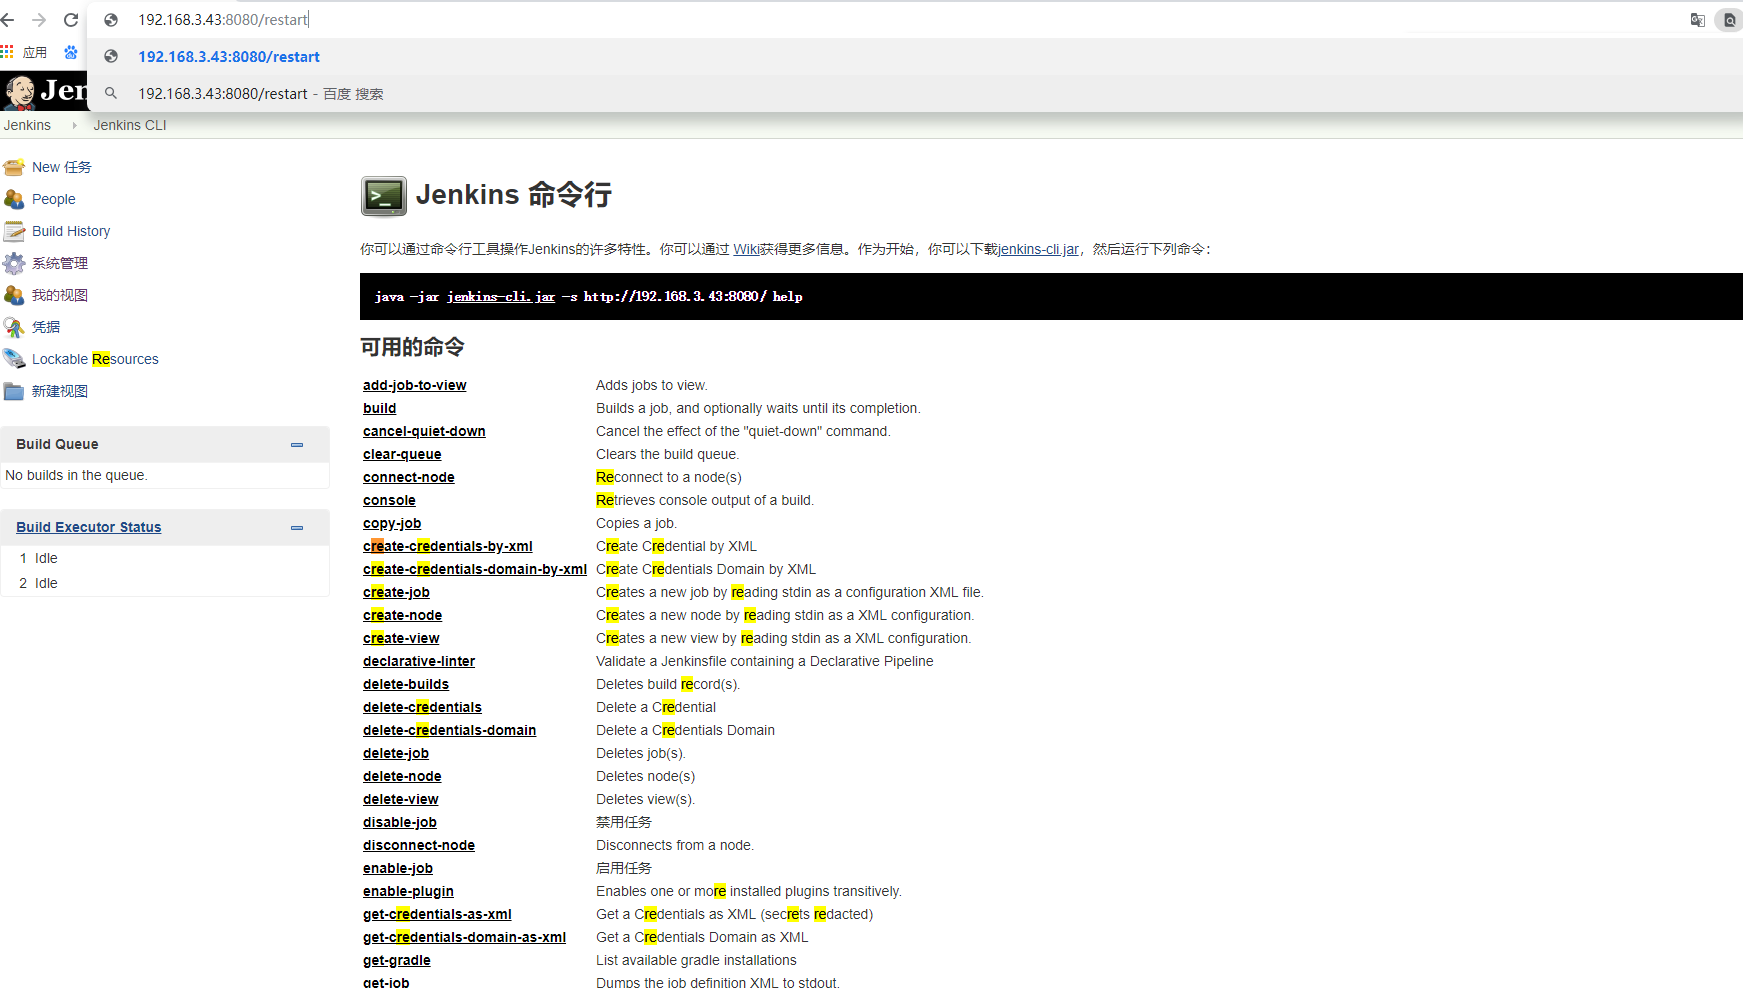Open the clear-queue command

pos(402,454)
